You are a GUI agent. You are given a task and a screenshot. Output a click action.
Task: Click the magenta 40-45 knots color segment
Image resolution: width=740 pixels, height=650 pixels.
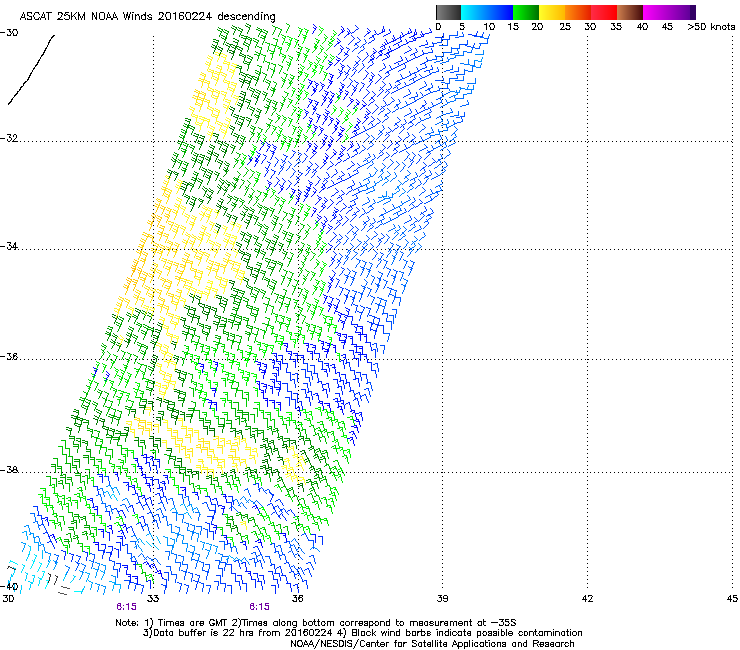[x=656, y=12]
